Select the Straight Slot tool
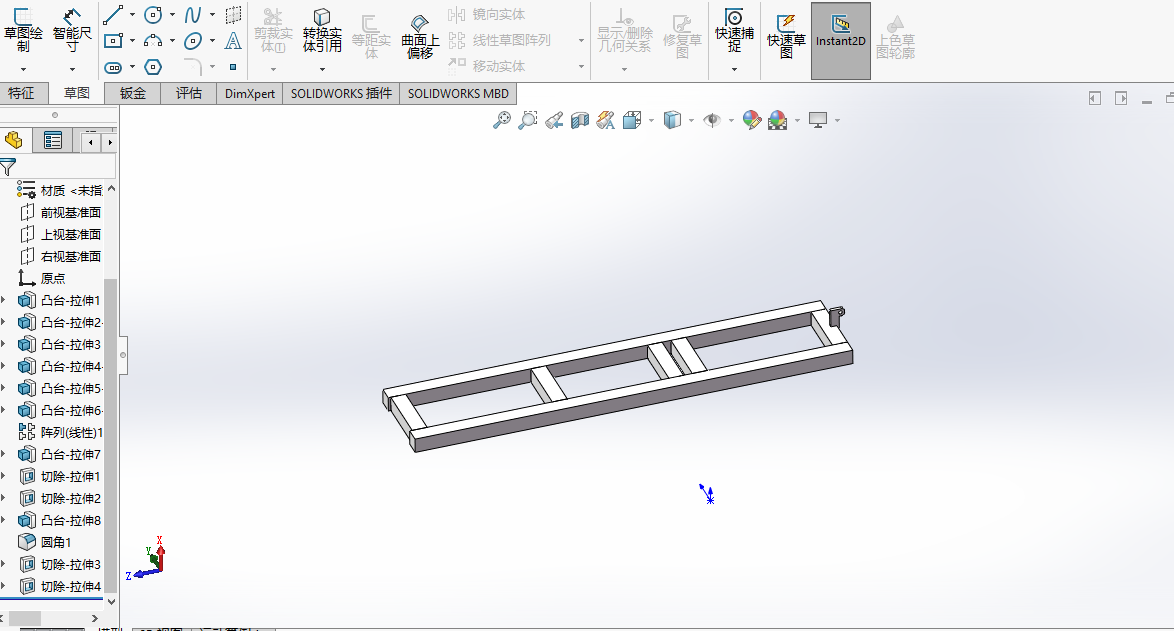 click(113, 67)
